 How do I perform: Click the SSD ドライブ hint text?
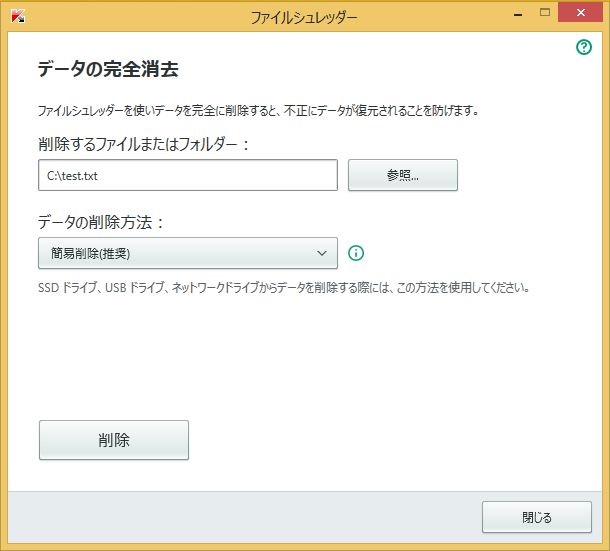coord(284,288)
